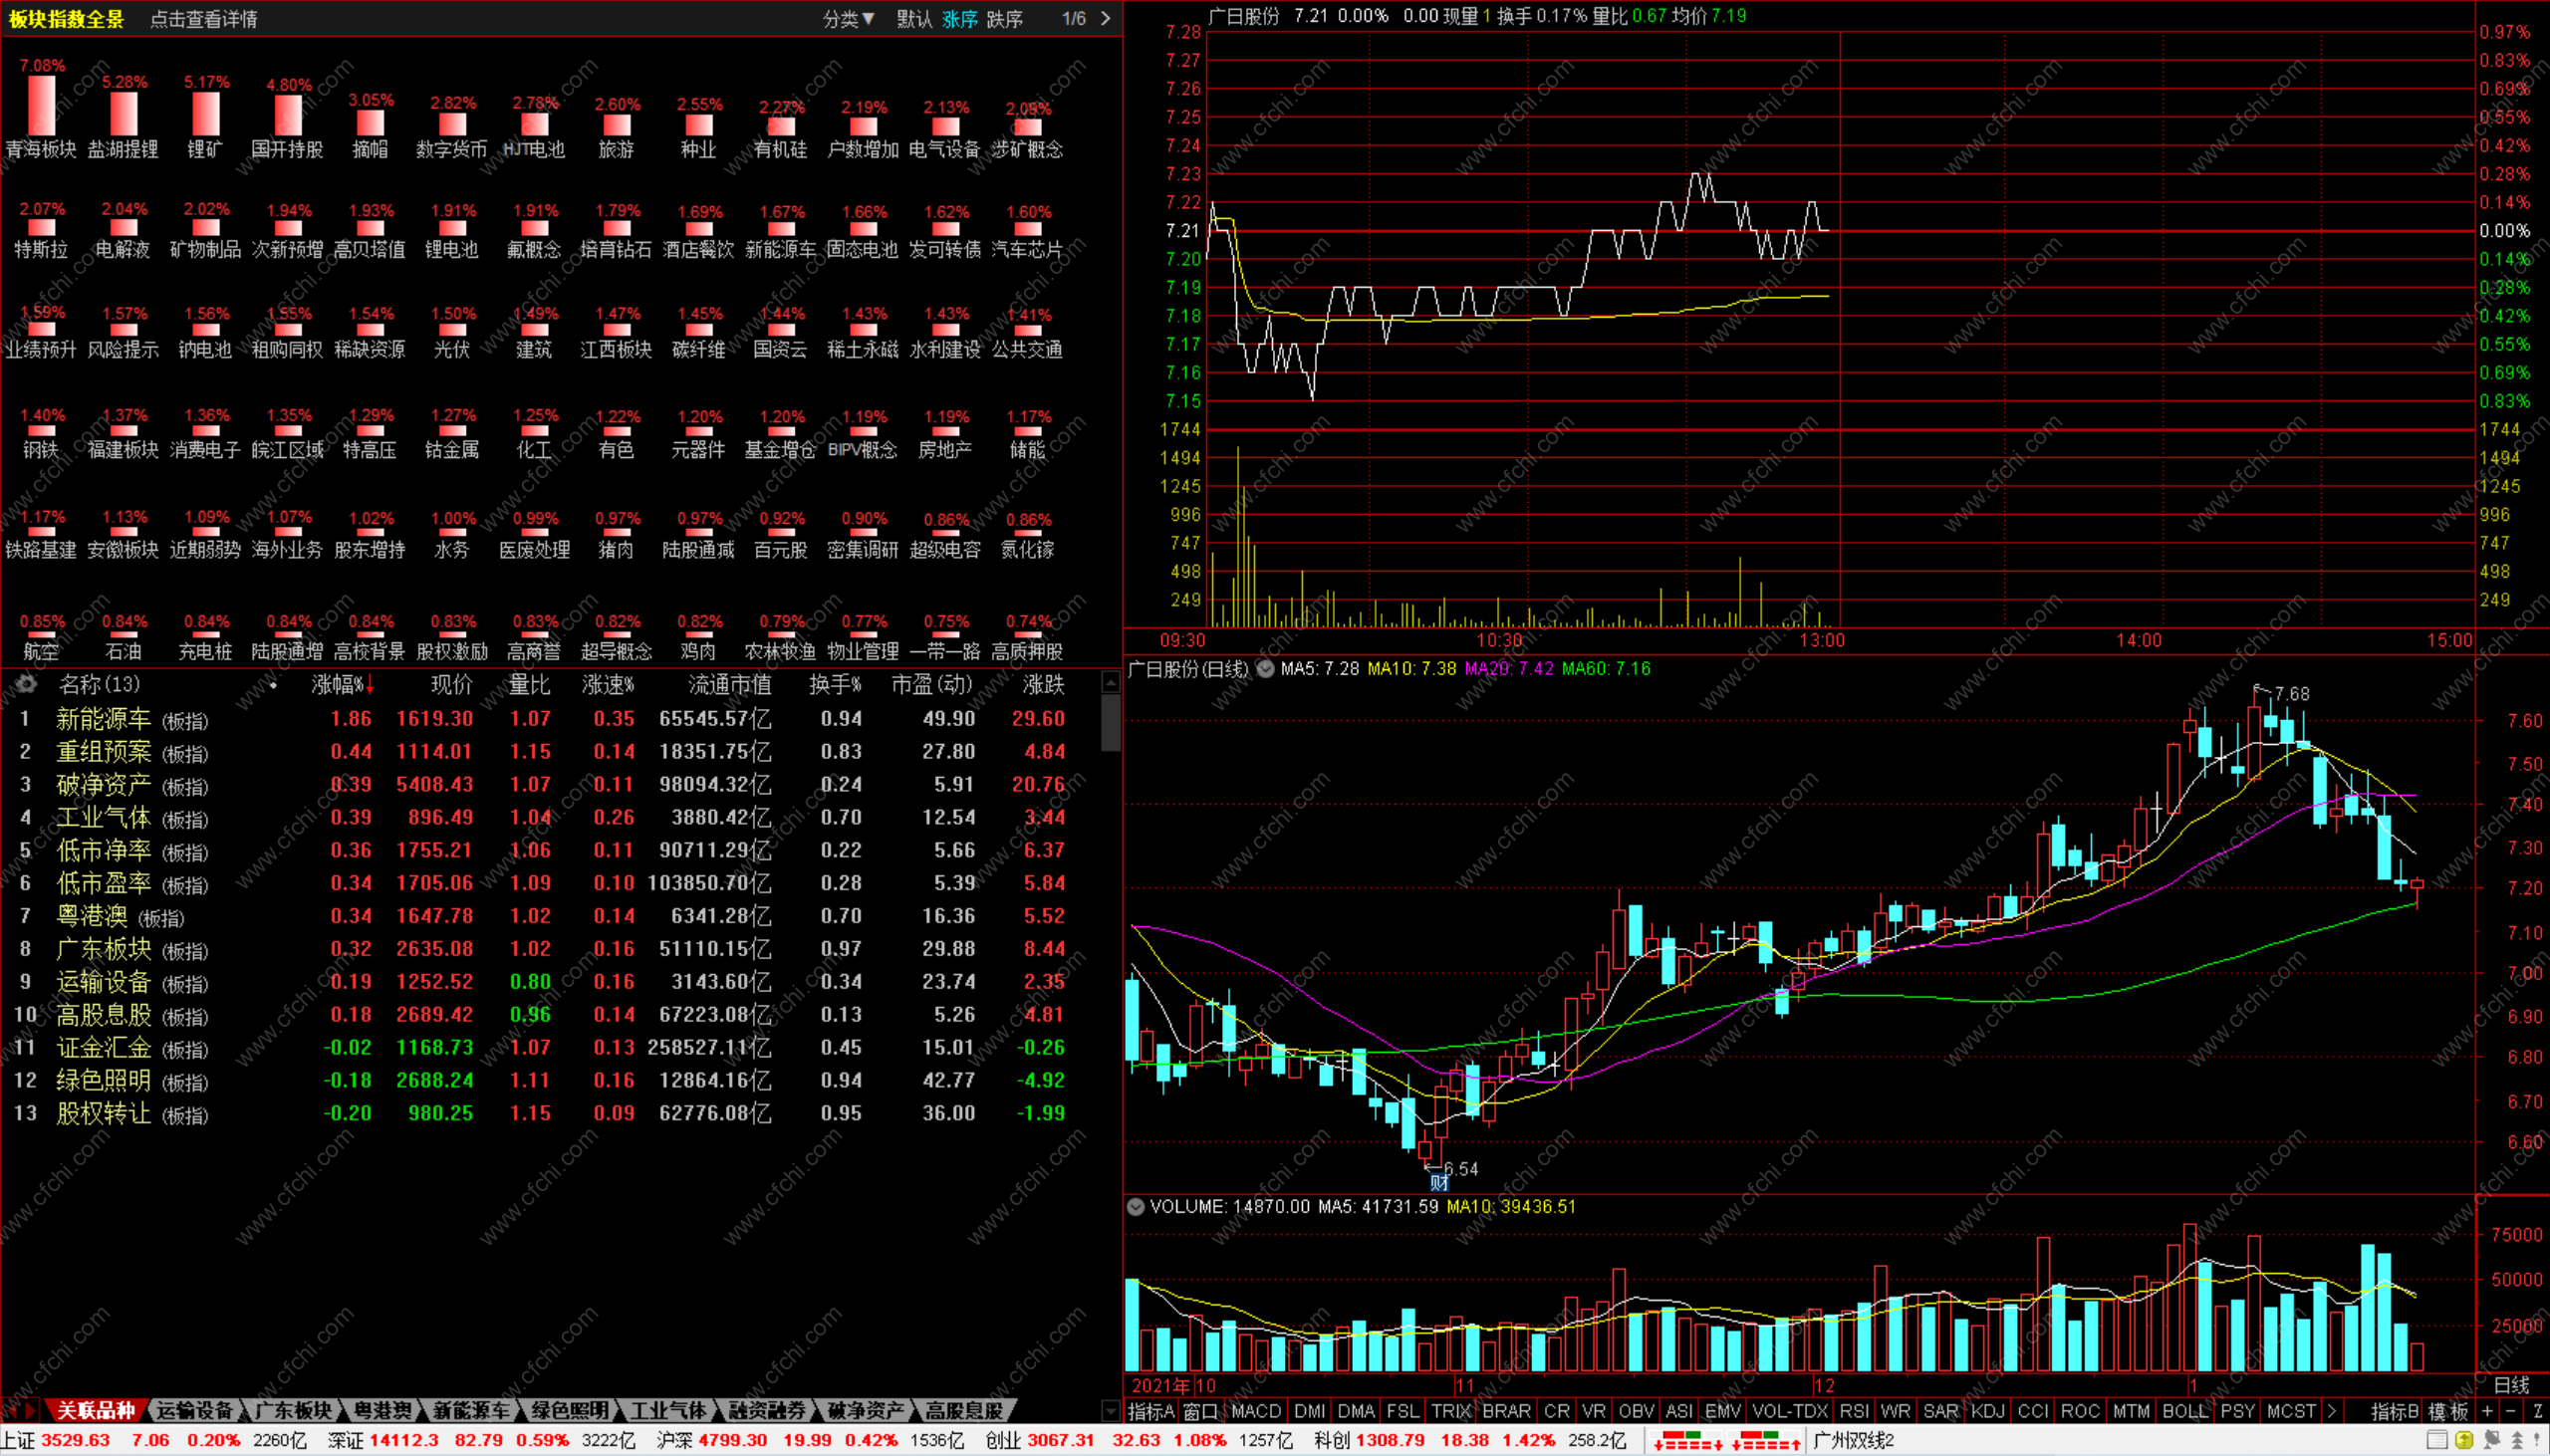The image size is (2550, 1456).
Task: Switch to the 新能源车 tab at the bottom
Action: tap(470, 1411)
